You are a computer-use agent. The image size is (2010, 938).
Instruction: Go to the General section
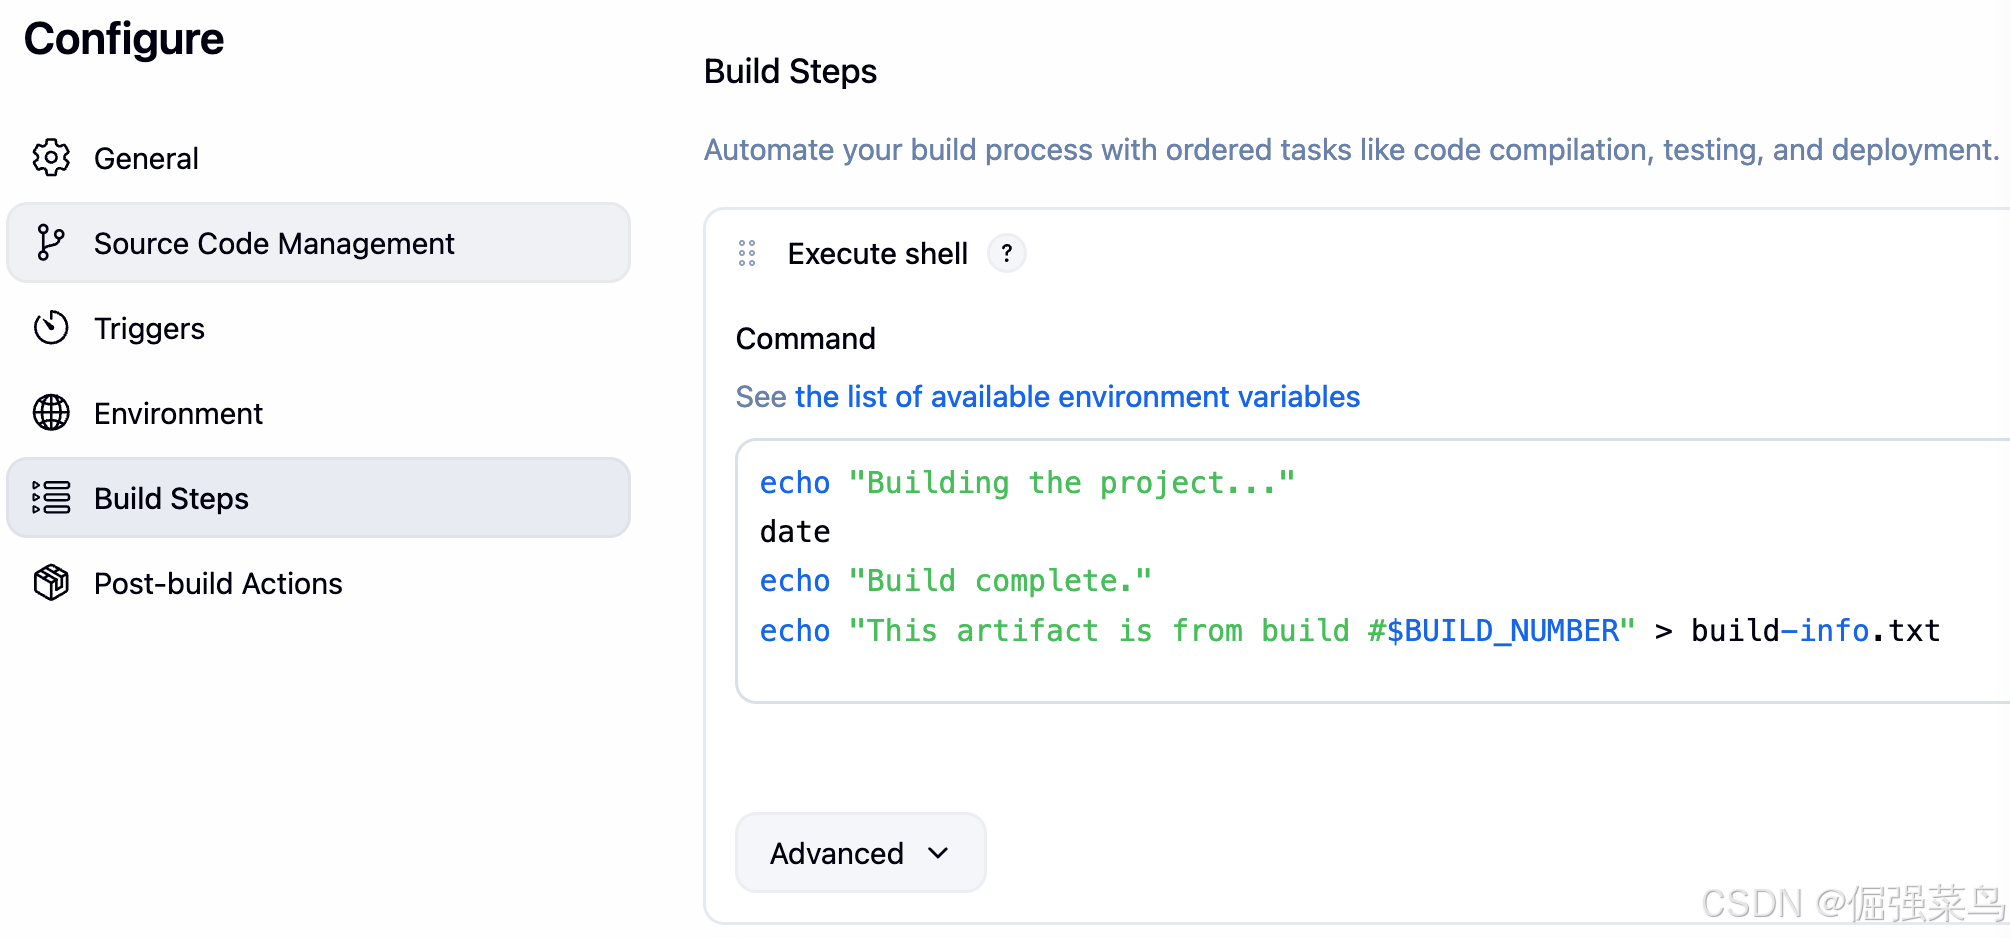[146, 158]
